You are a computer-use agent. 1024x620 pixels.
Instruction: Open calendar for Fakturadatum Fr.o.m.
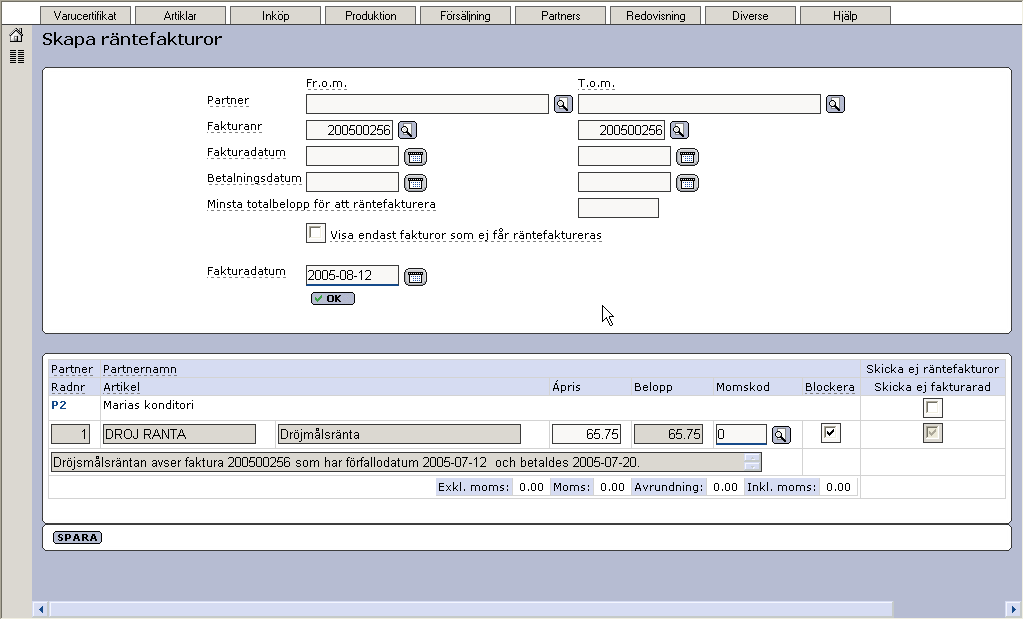pyautogui.click(x=415, y=157)
